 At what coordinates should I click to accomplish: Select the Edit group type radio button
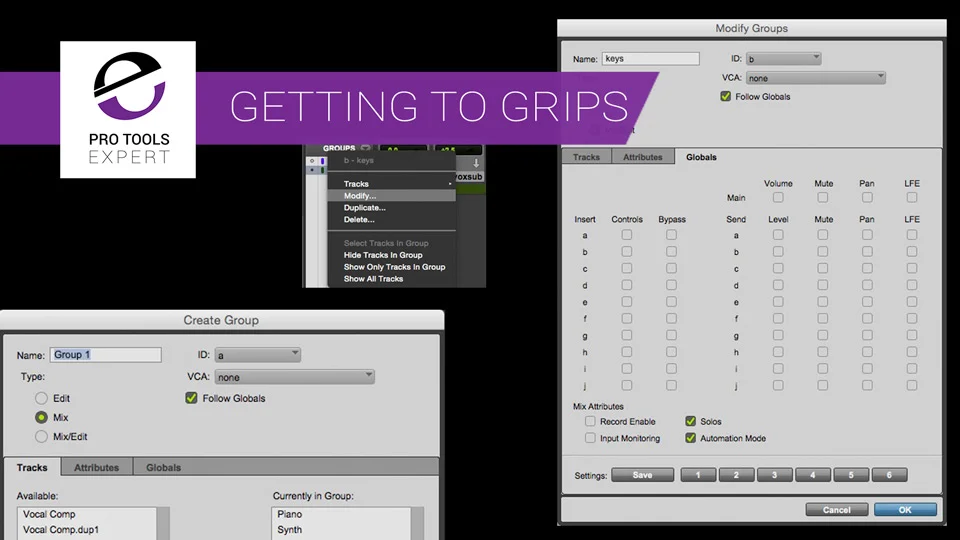(x=41, y=398)
